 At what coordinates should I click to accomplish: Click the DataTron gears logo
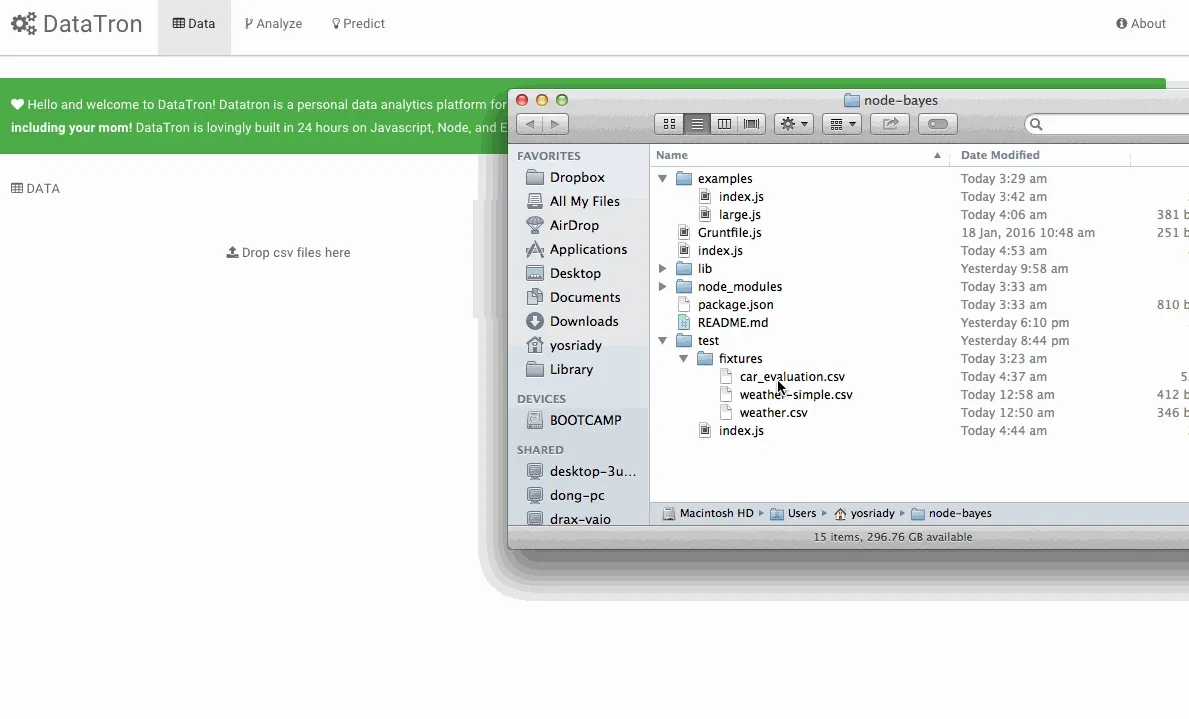tap(24, 24)
